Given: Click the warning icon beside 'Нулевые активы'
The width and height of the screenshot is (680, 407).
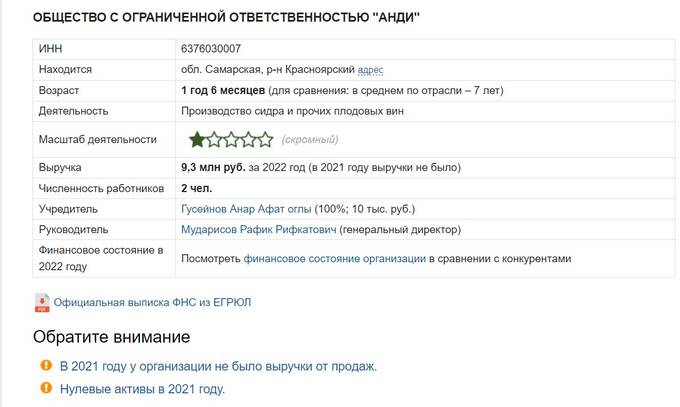Looking at the screenshot, I should (45, 389).
